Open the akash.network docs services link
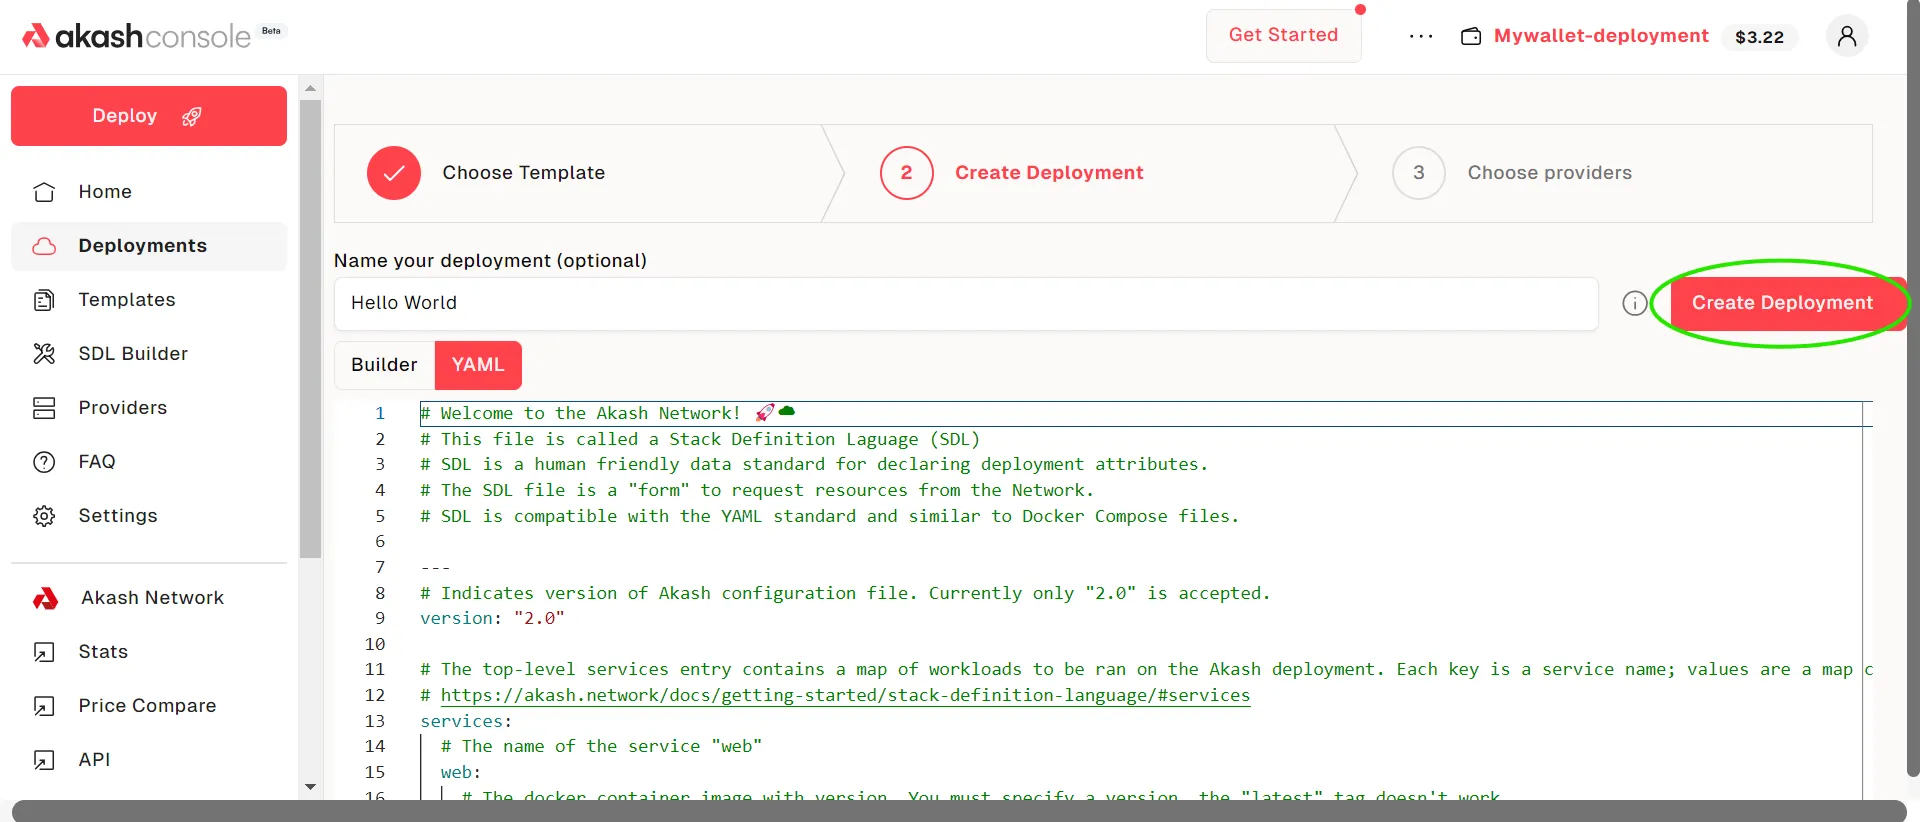The height and width of the screenshot is (822, 1920). click(845, 696)
